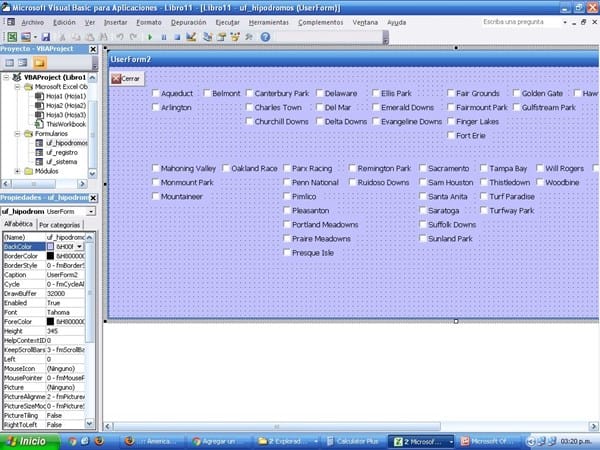
Task: Click the BackColor color swatch
Action: (51, 247)
